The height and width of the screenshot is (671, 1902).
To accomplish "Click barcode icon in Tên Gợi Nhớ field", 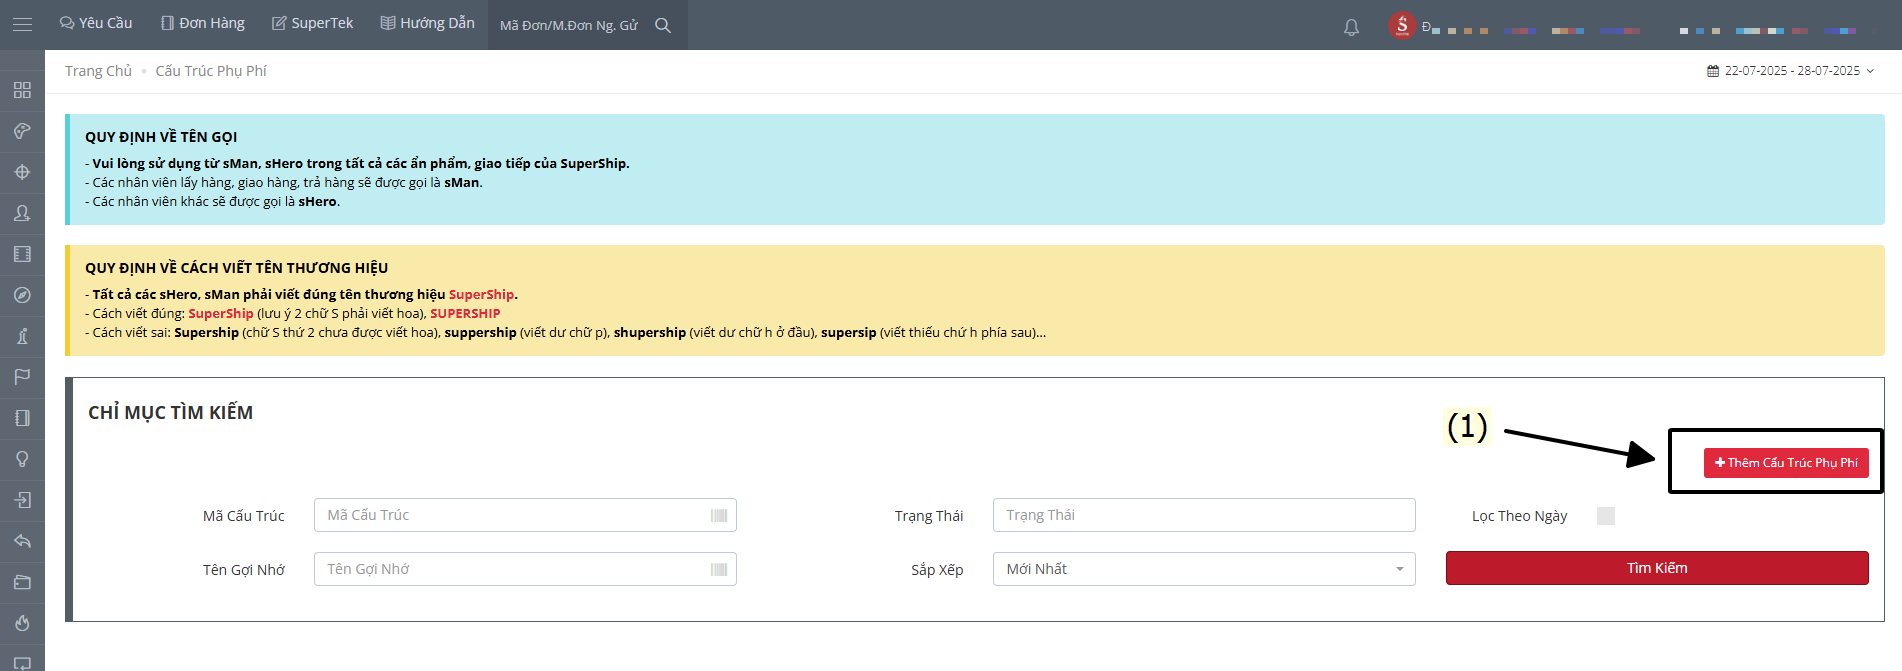I will [x=719, y=569].
